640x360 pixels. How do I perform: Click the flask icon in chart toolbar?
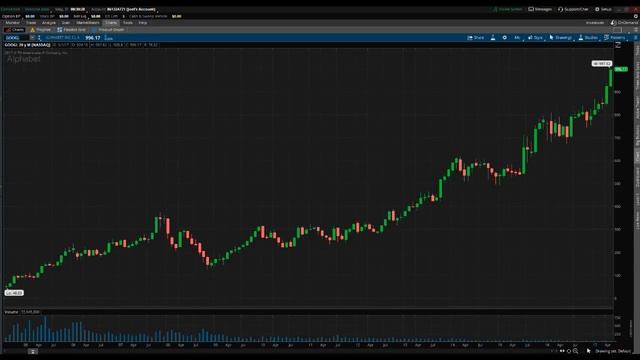pos(493,38)
